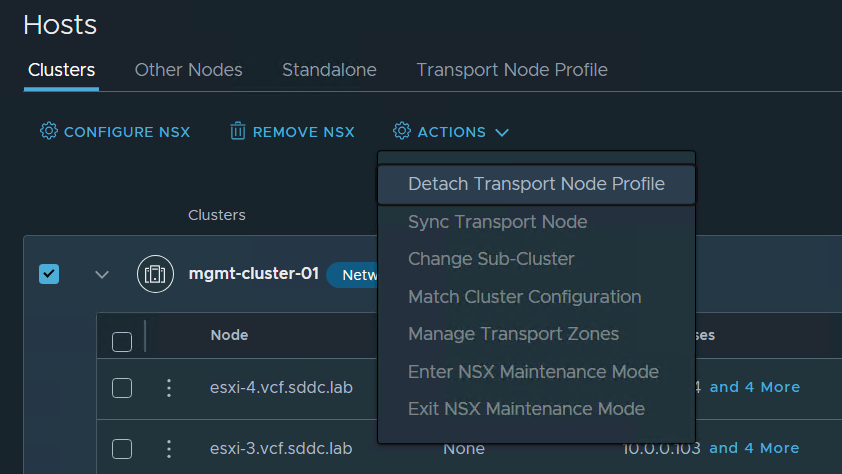Click the Actions gear icon

coord(402,131)
